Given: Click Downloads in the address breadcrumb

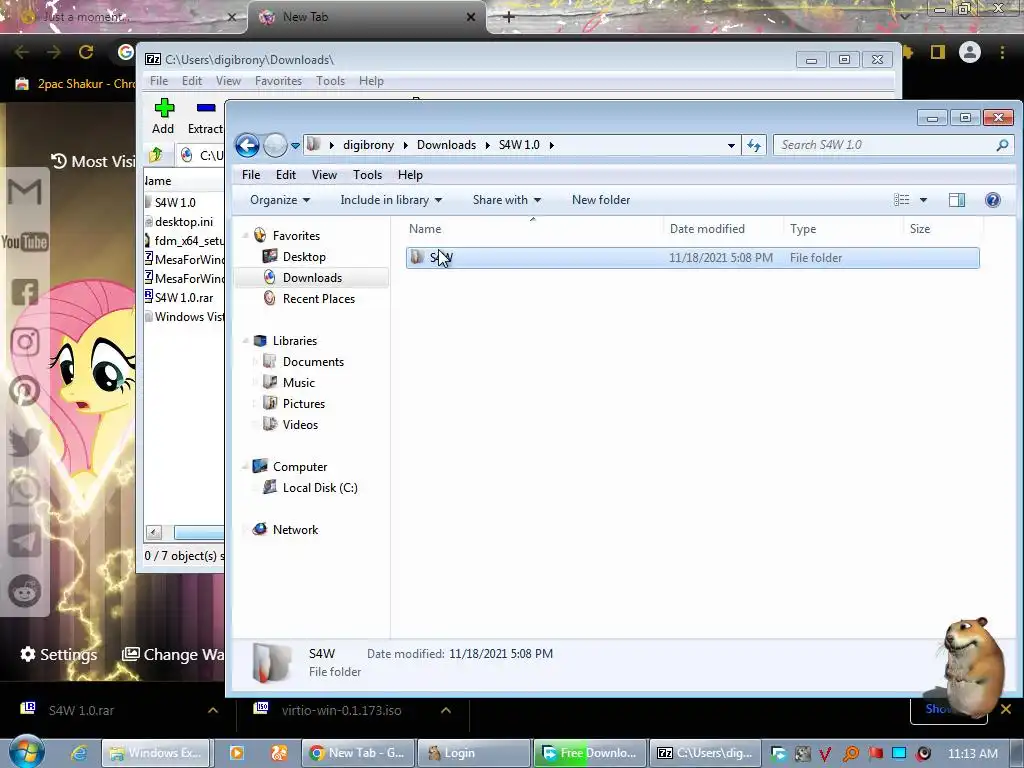Looking at the screenshot, I should tap(446, 145).
